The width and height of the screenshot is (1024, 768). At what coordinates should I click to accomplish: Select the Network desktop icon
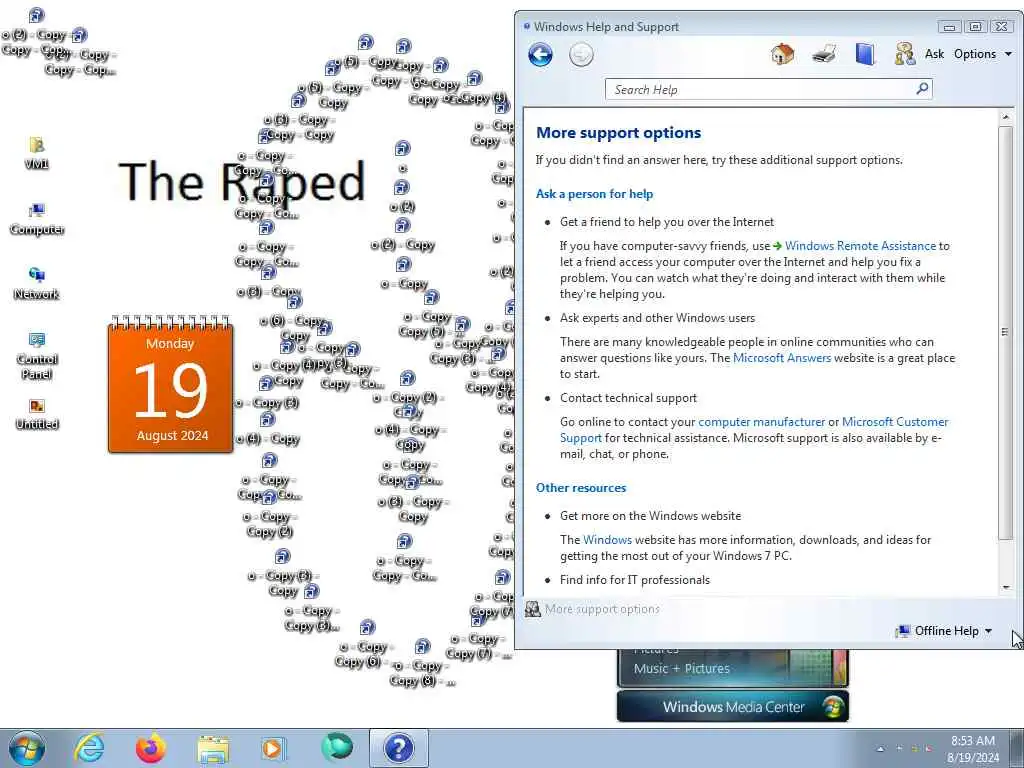point(37,283)
